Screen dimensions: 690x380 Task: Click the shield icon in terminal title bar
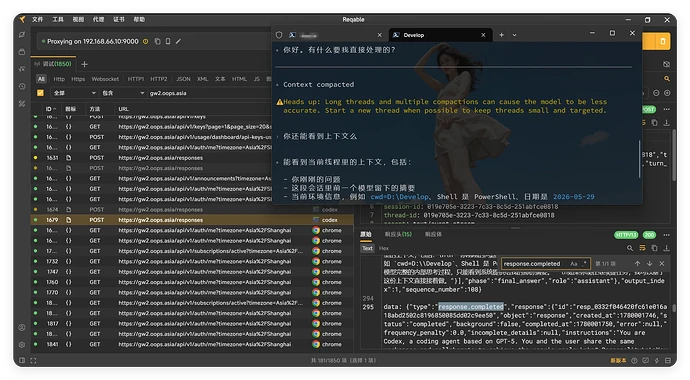click(279, 35)
